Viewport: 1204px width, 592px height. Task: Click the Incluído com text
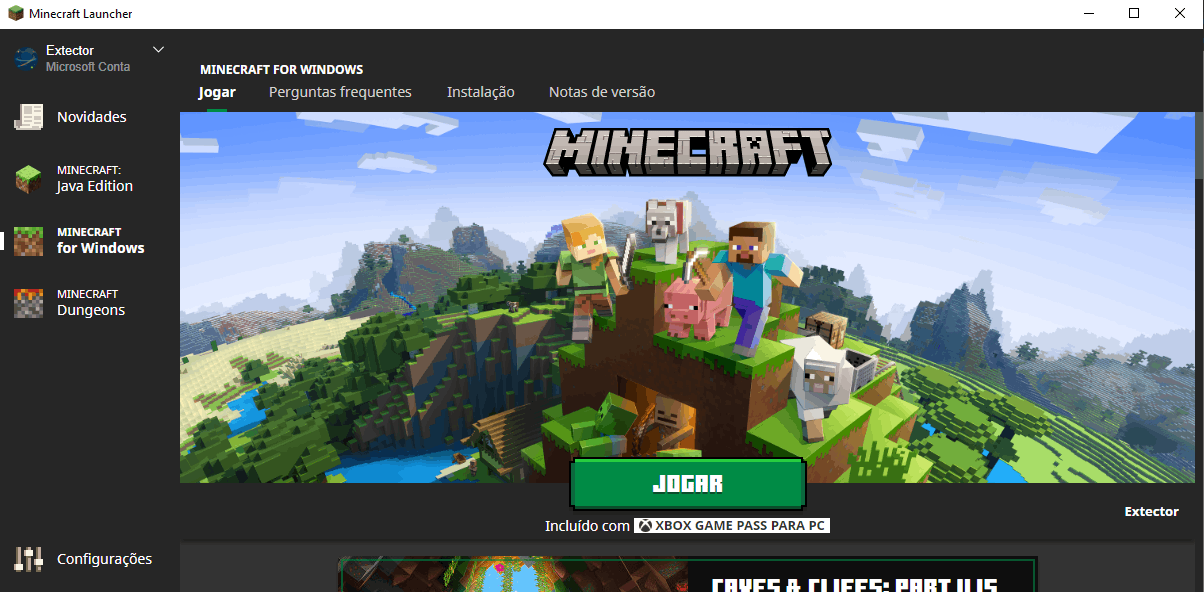[x=587, y=526]
